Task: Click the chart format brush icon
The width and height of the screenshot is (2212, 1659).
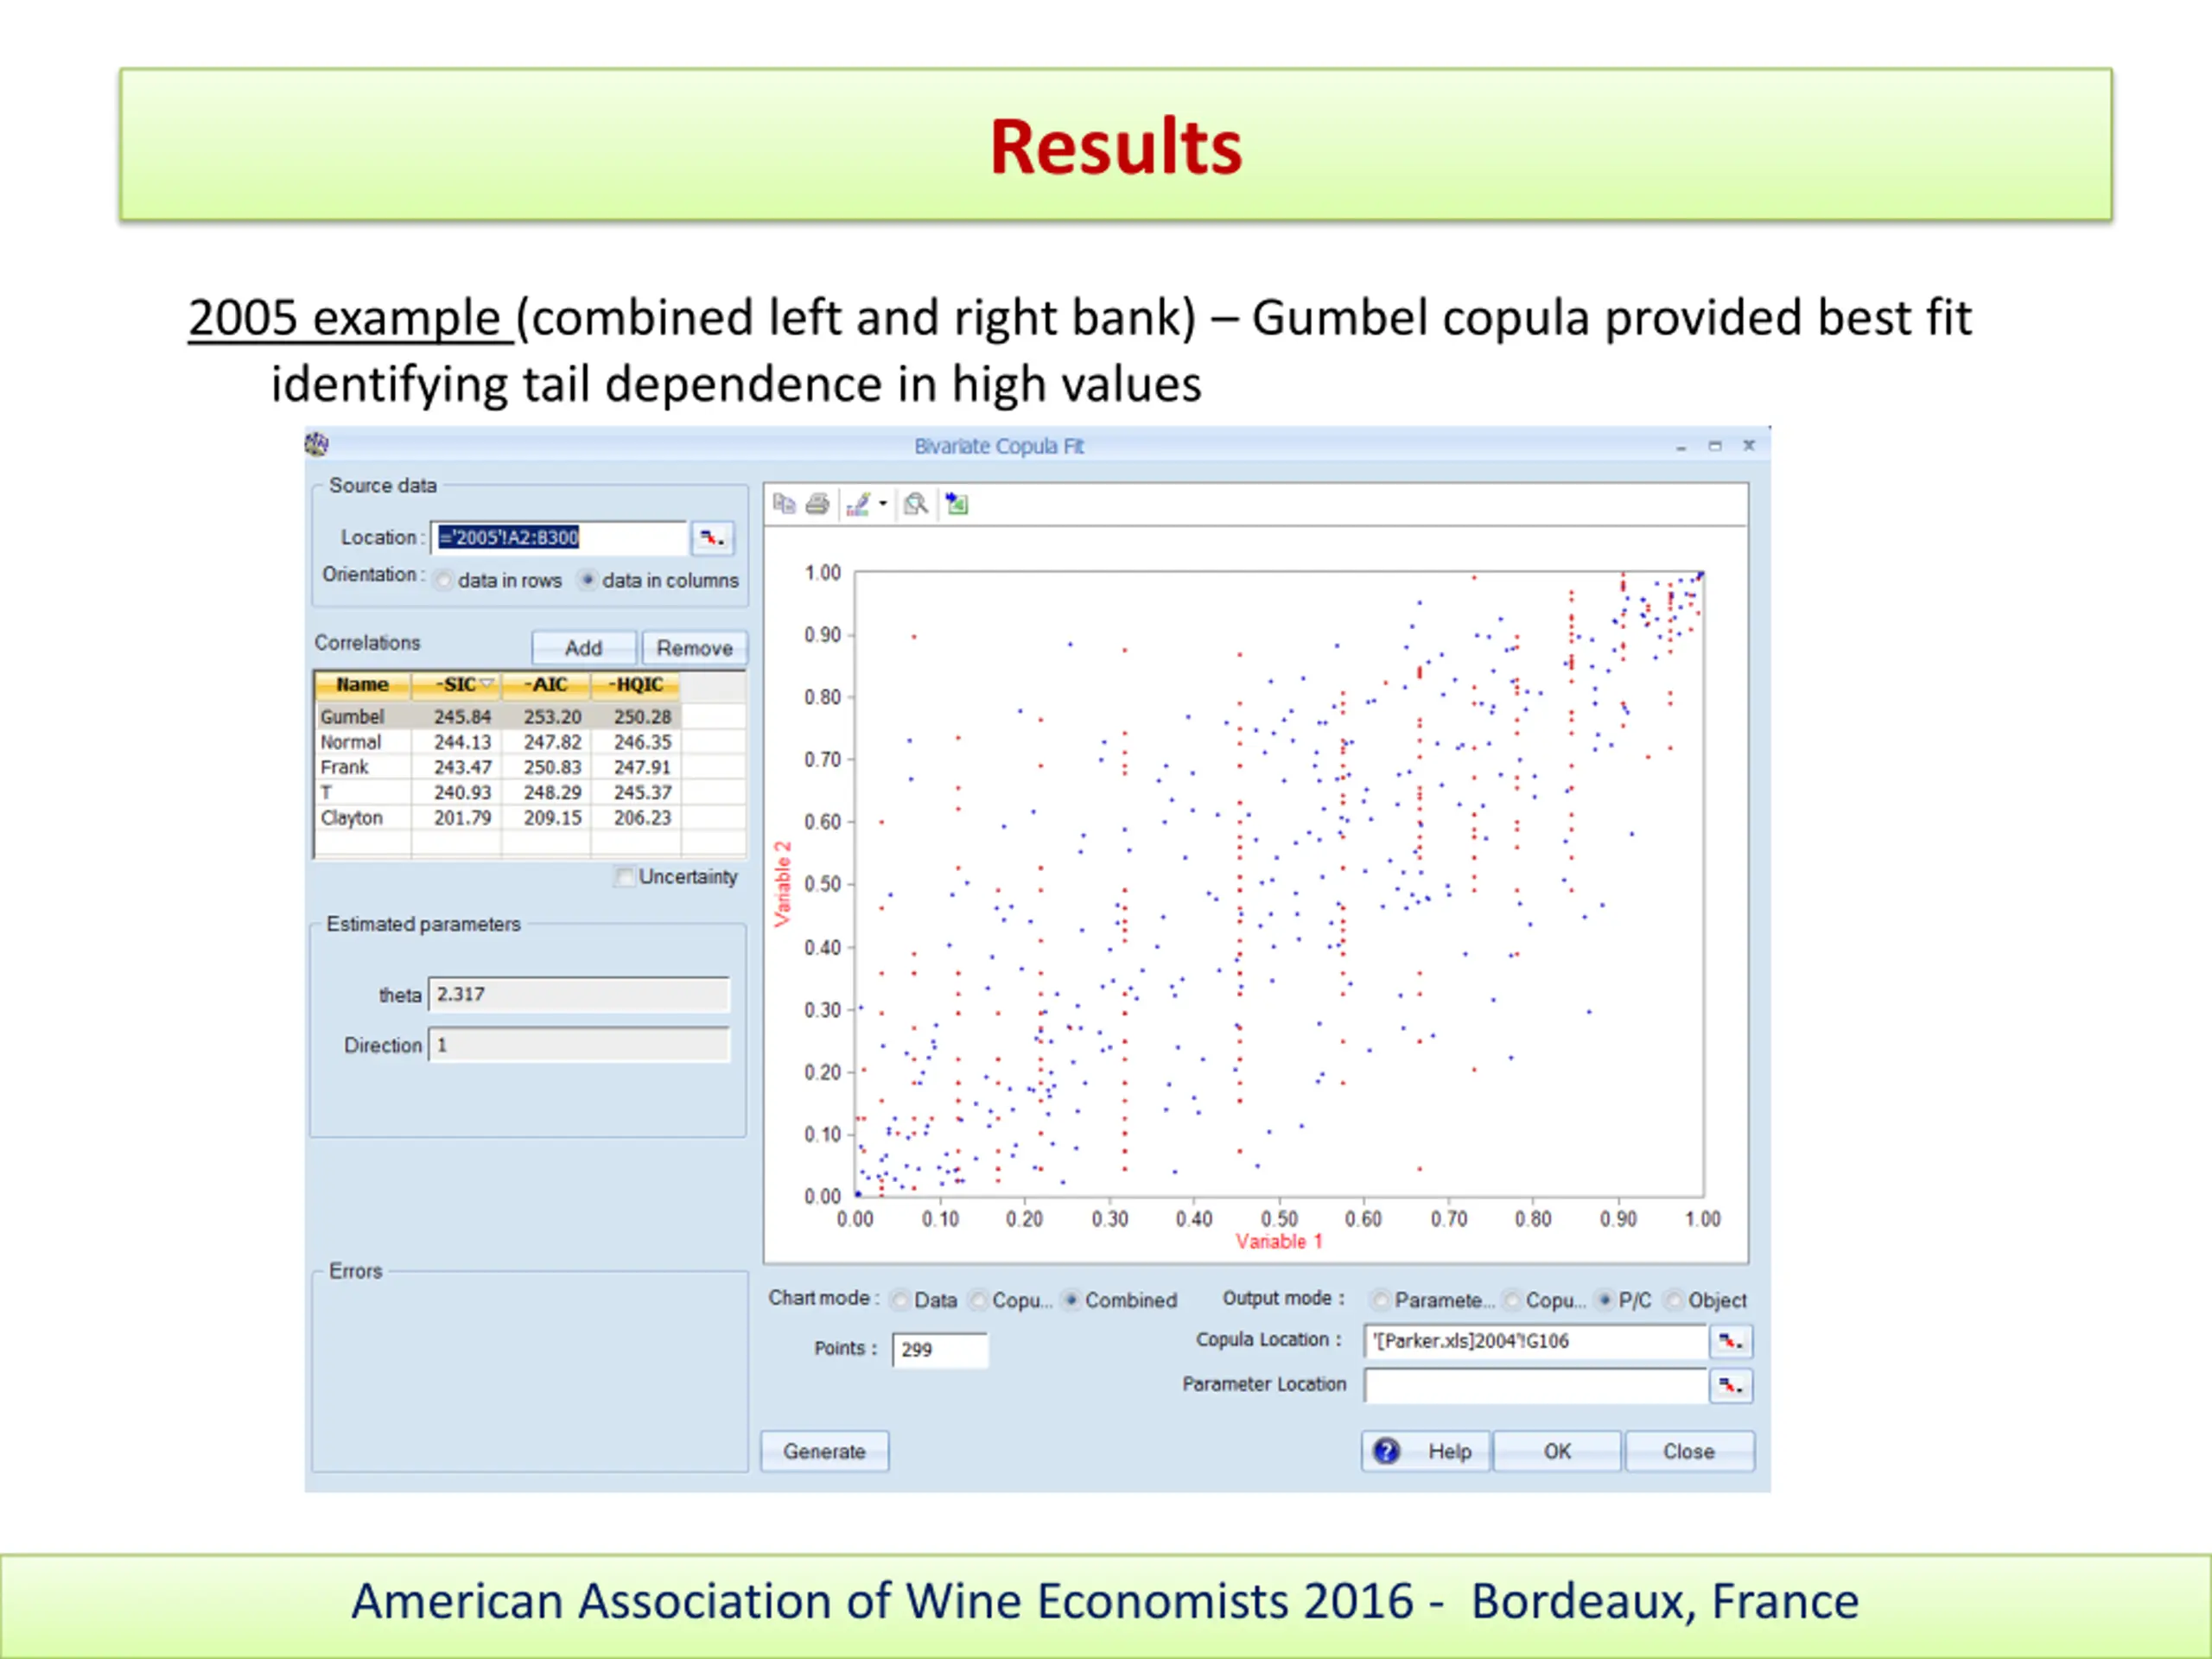Action: [857, 504]
